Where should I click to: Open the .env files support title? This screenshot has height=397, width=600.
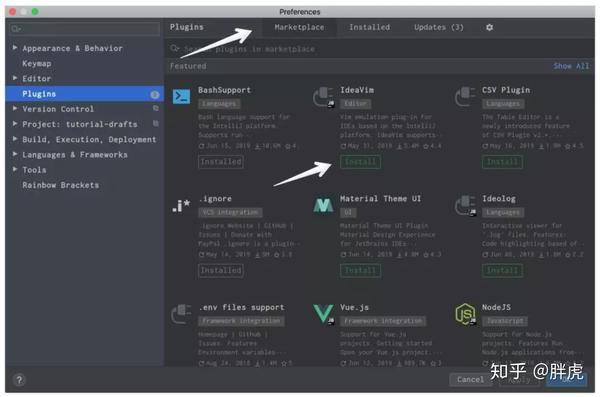point(241,308)
